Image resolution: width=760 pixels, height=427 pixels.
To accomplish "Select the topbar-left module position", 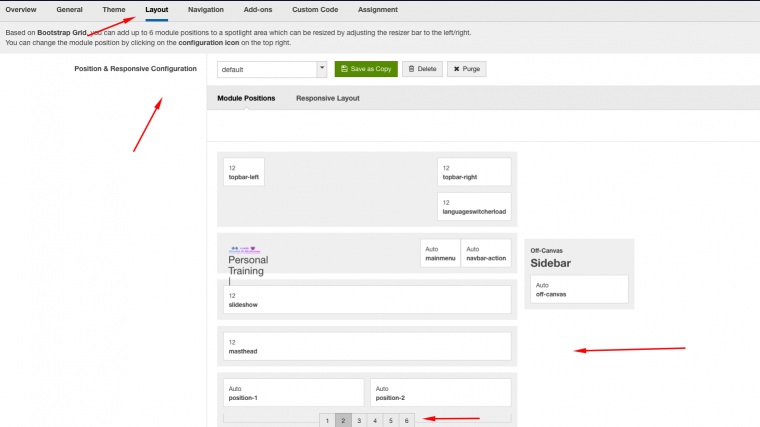I will pyautogui.click(x=244, y=172).
